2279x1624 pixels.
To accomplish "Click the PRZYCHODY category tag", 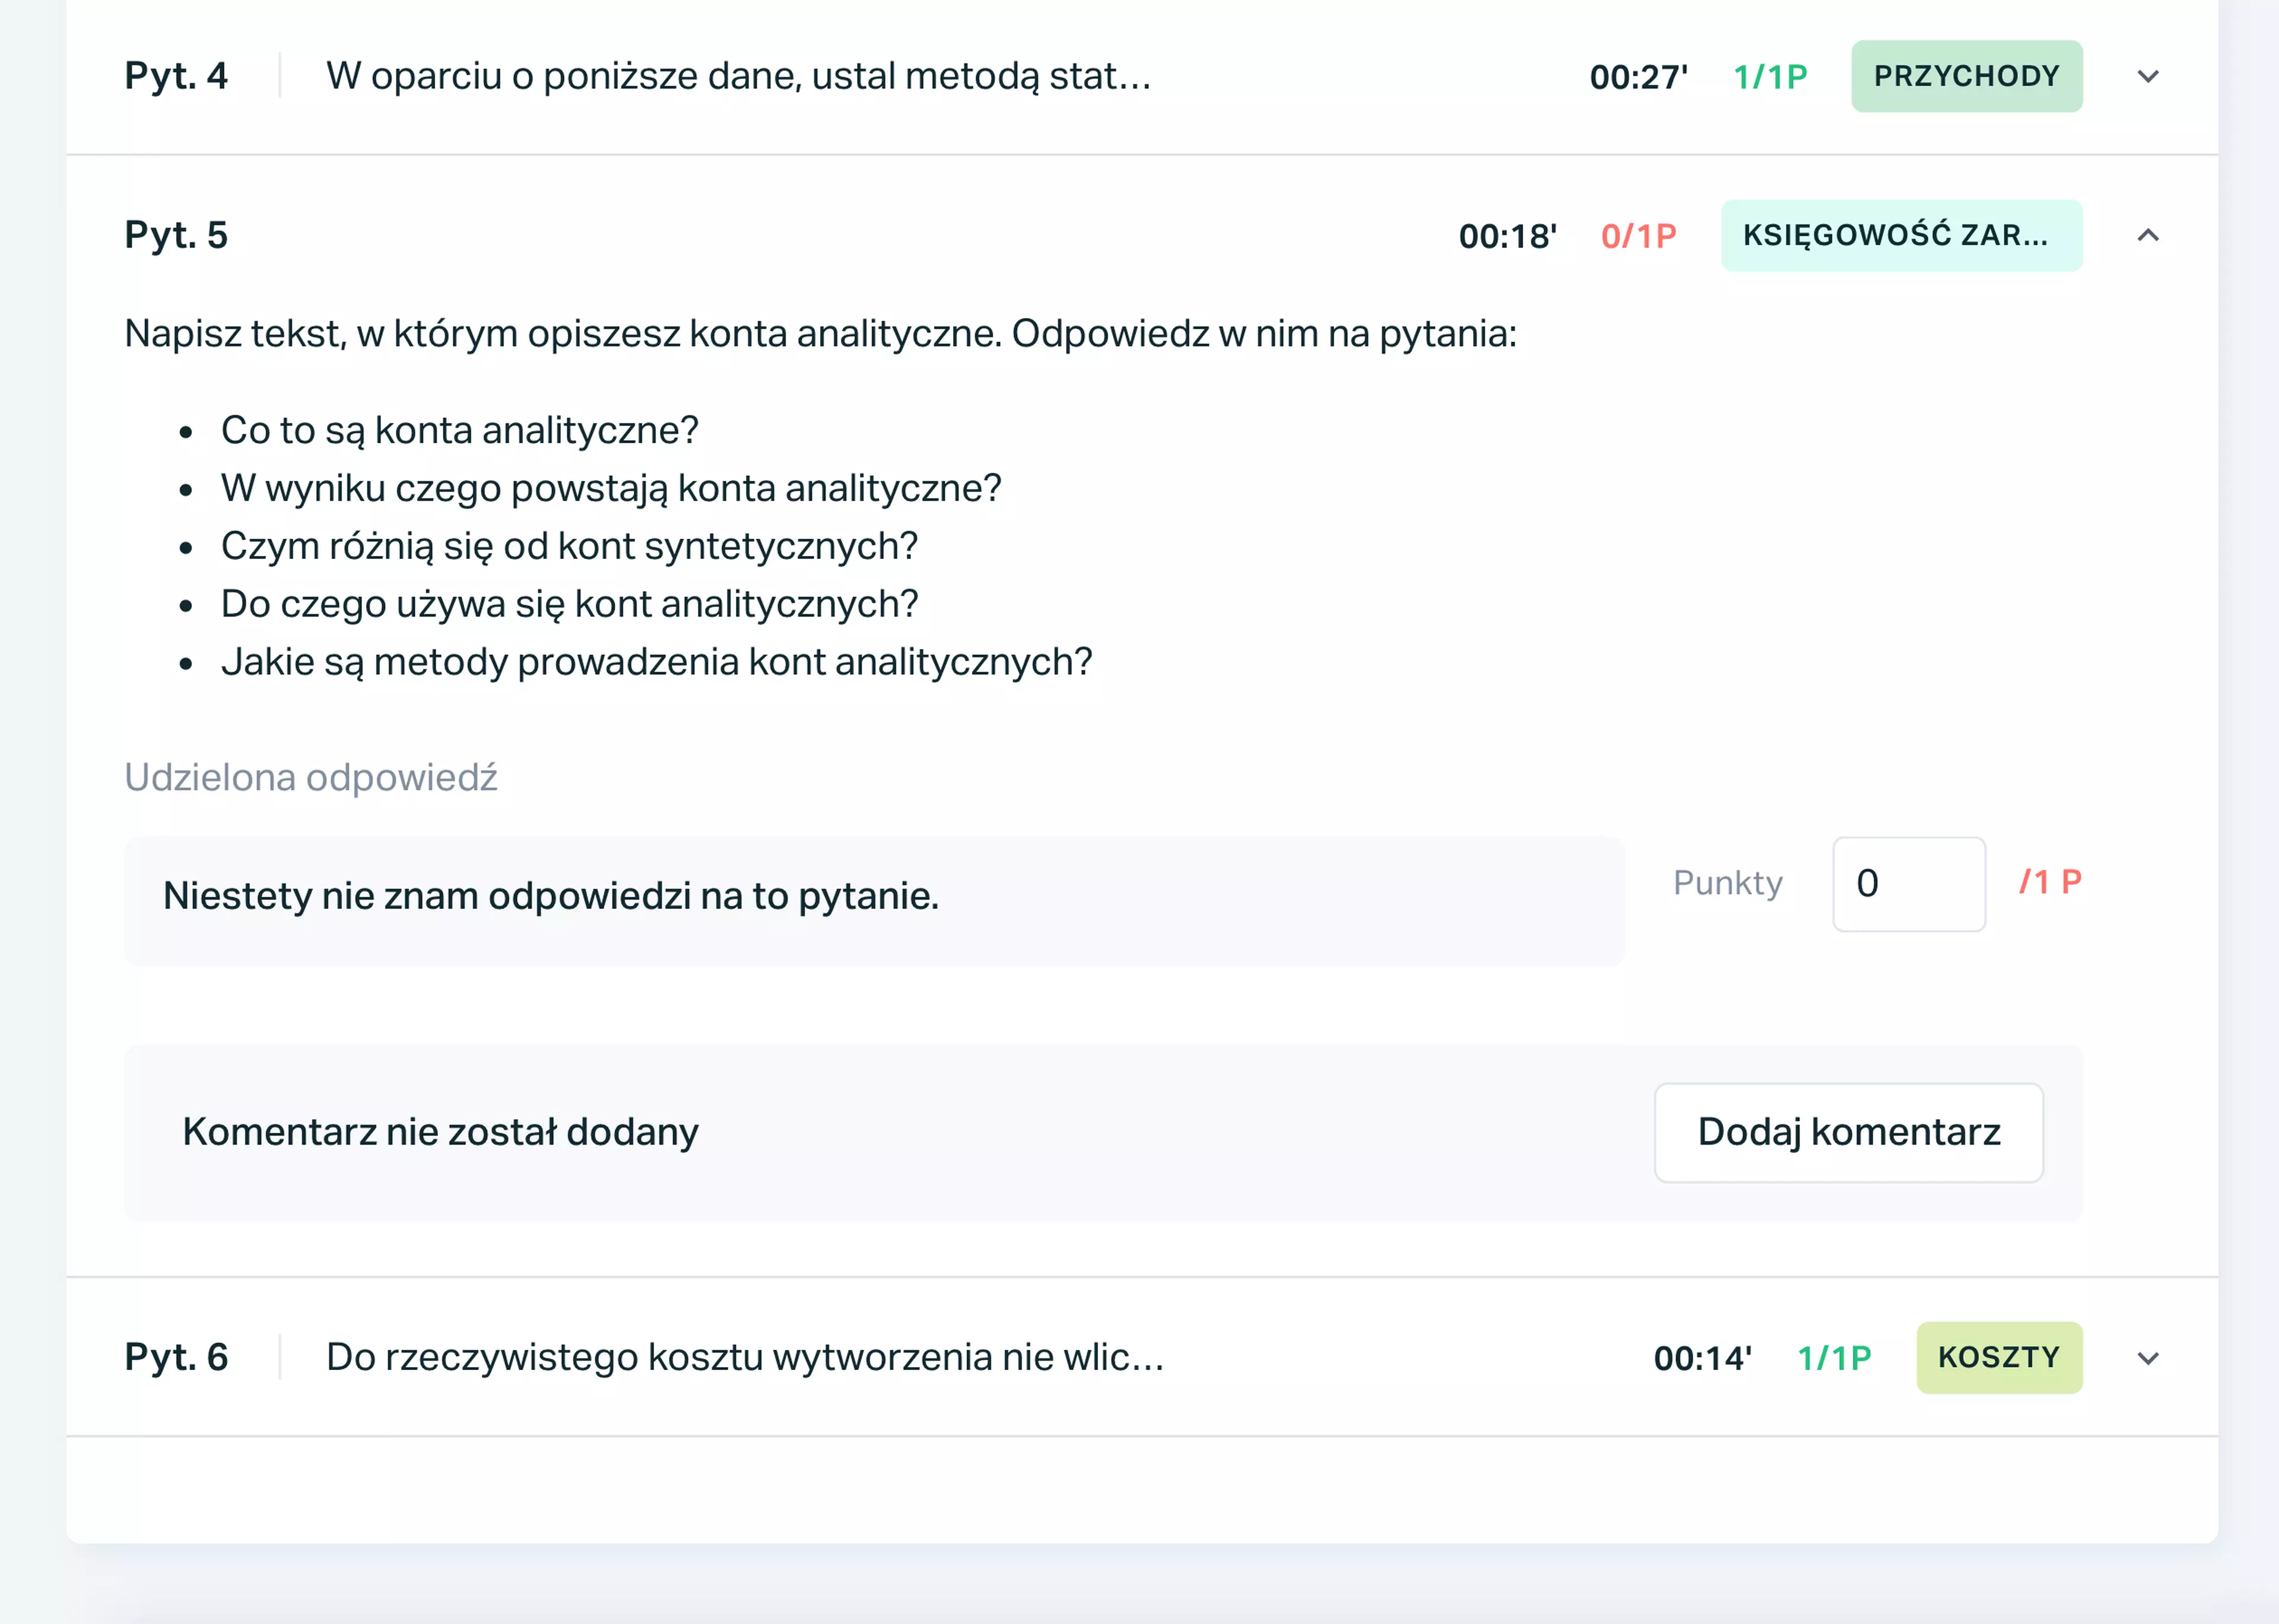I will click(x=1966, y=76).
